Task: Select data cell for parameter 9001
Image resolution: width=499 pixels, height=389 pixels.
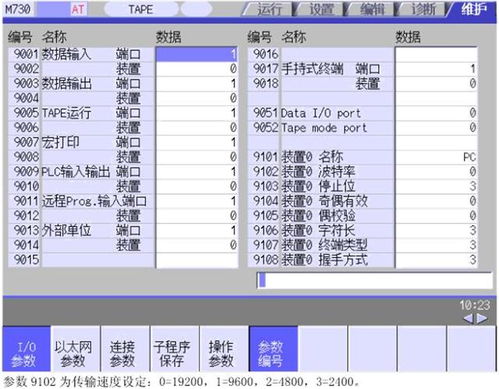Action: 197,54
